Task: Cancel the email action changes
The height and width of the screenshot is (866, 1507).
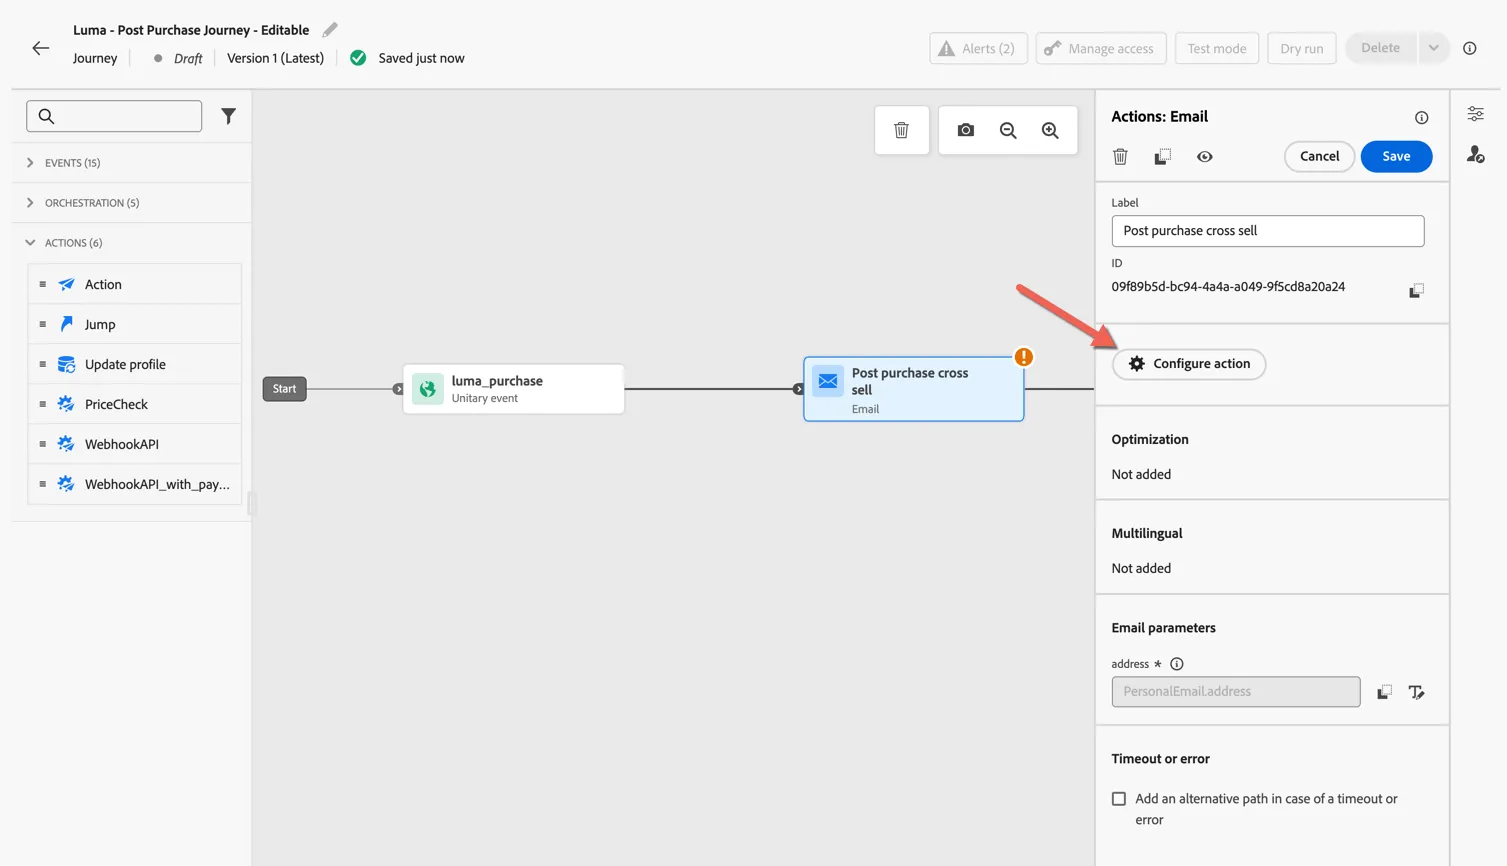Action: tap(1319, 156)
